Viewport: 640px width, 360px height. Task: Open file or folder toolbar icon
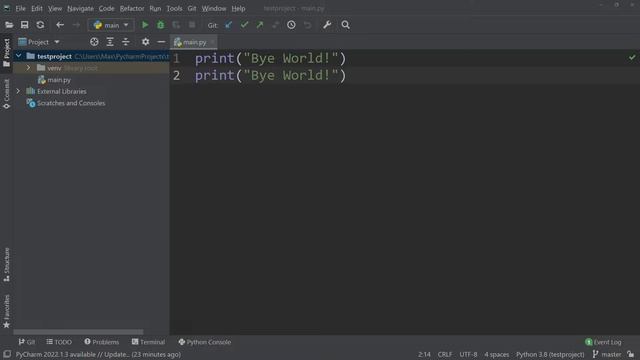point(9,25)
